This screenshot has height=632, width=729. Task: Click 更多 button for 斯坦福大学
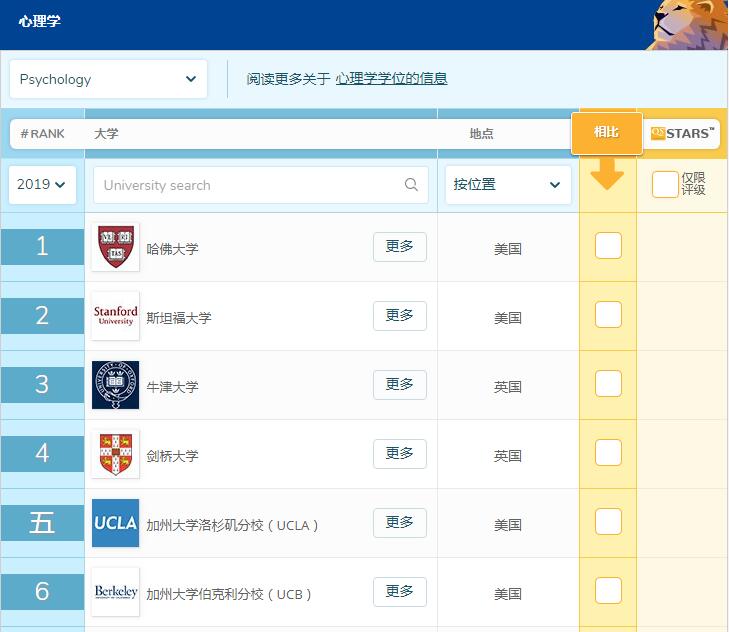click(x=399, y=316)
